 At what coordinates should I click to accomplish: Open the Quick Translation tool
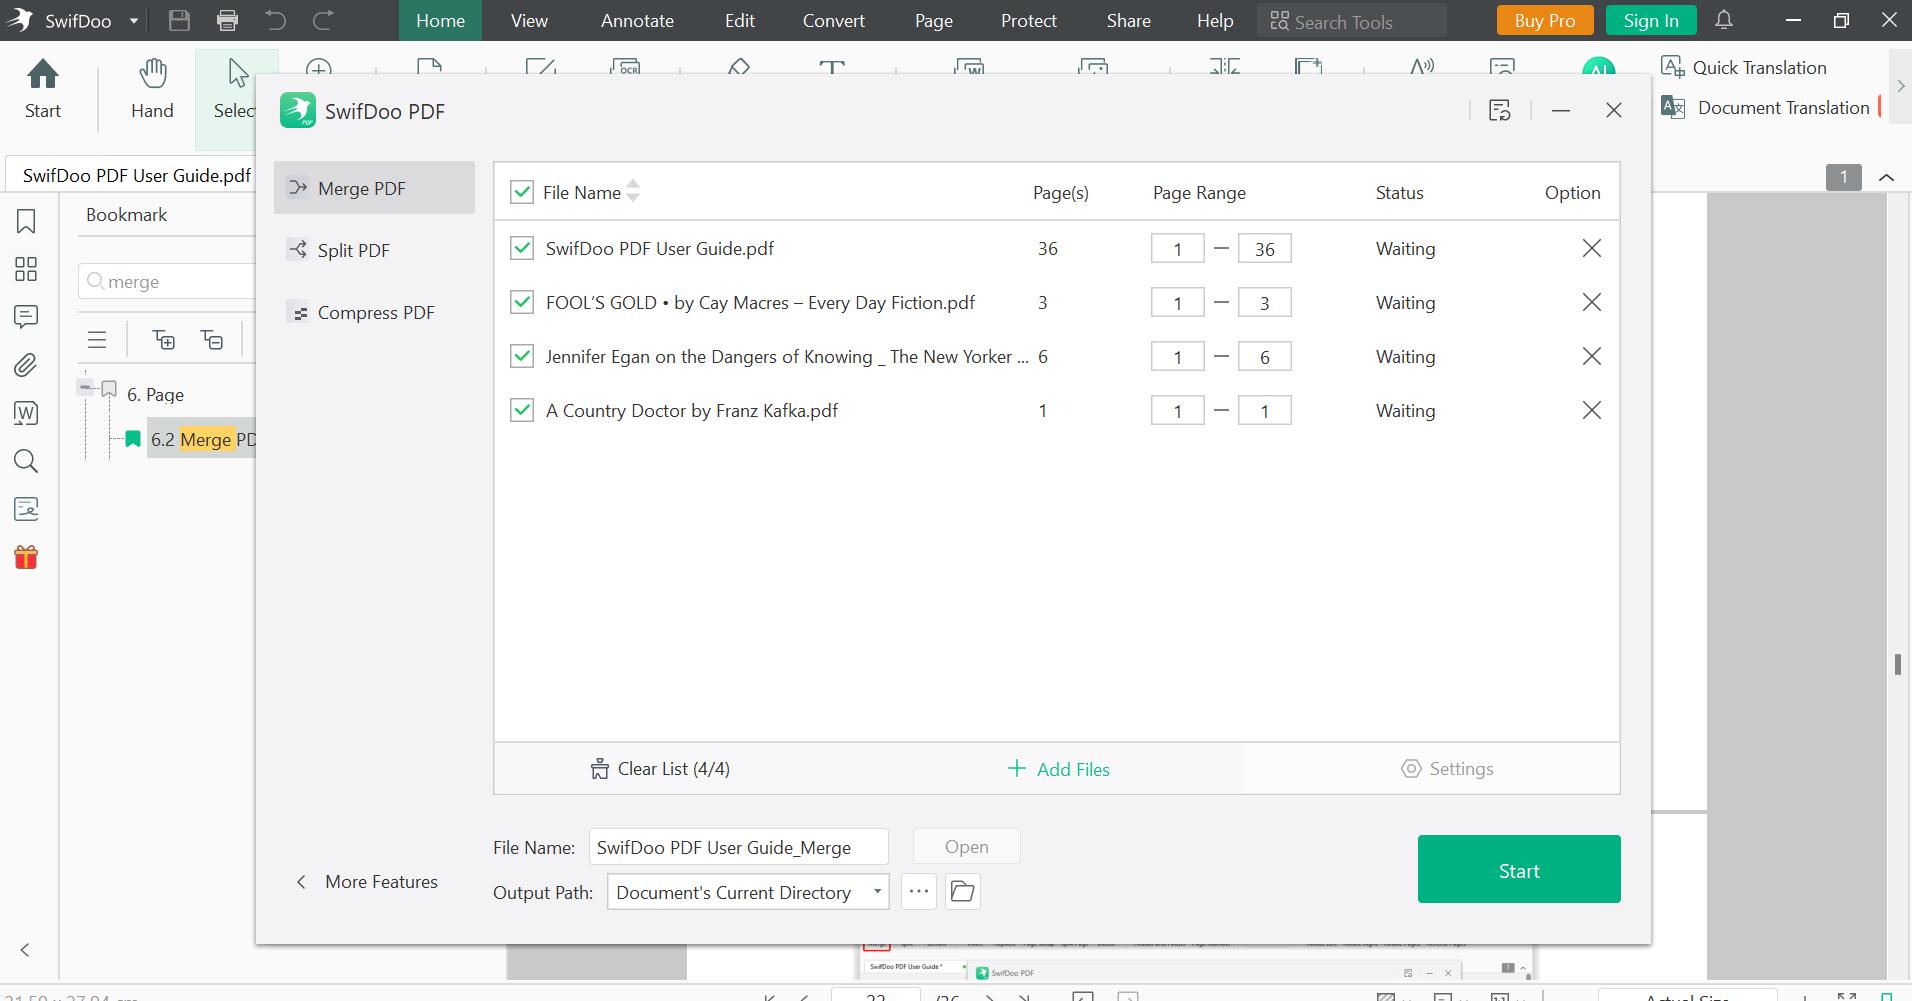pyautogui.click(x=1758, y=67)
